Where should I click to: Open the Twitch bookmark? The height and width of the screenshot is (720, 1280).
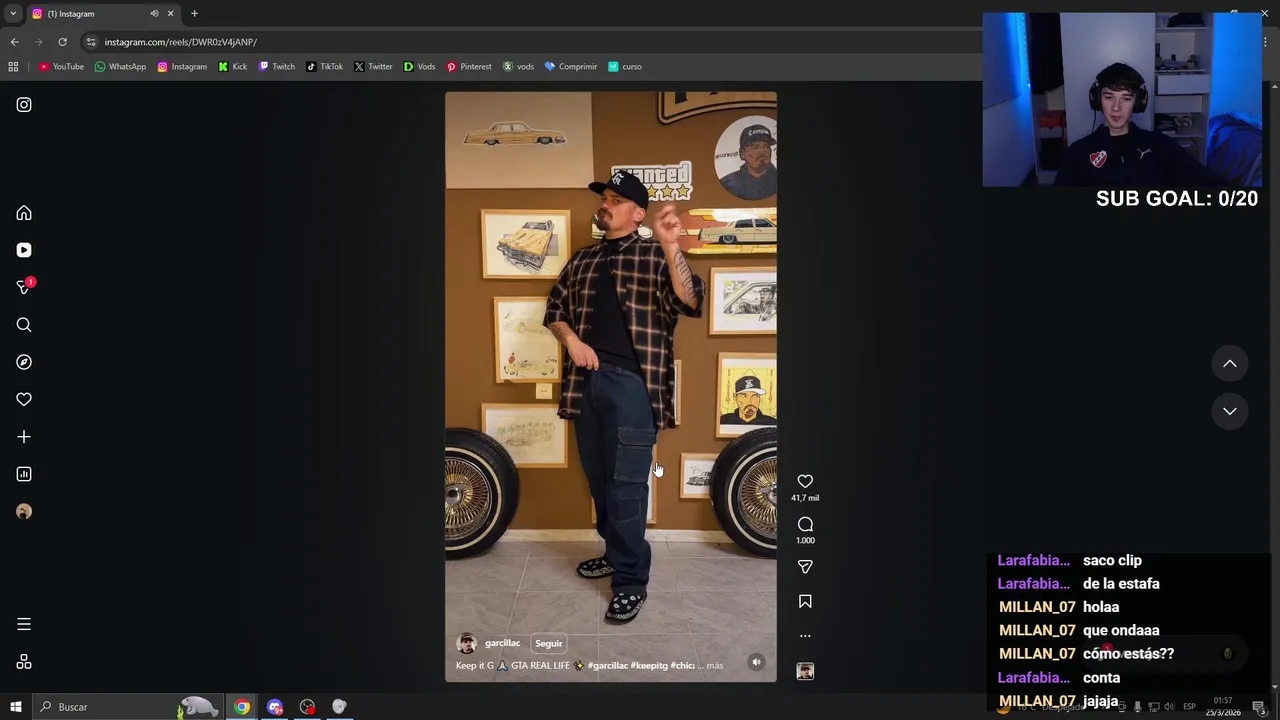(277, 67)
